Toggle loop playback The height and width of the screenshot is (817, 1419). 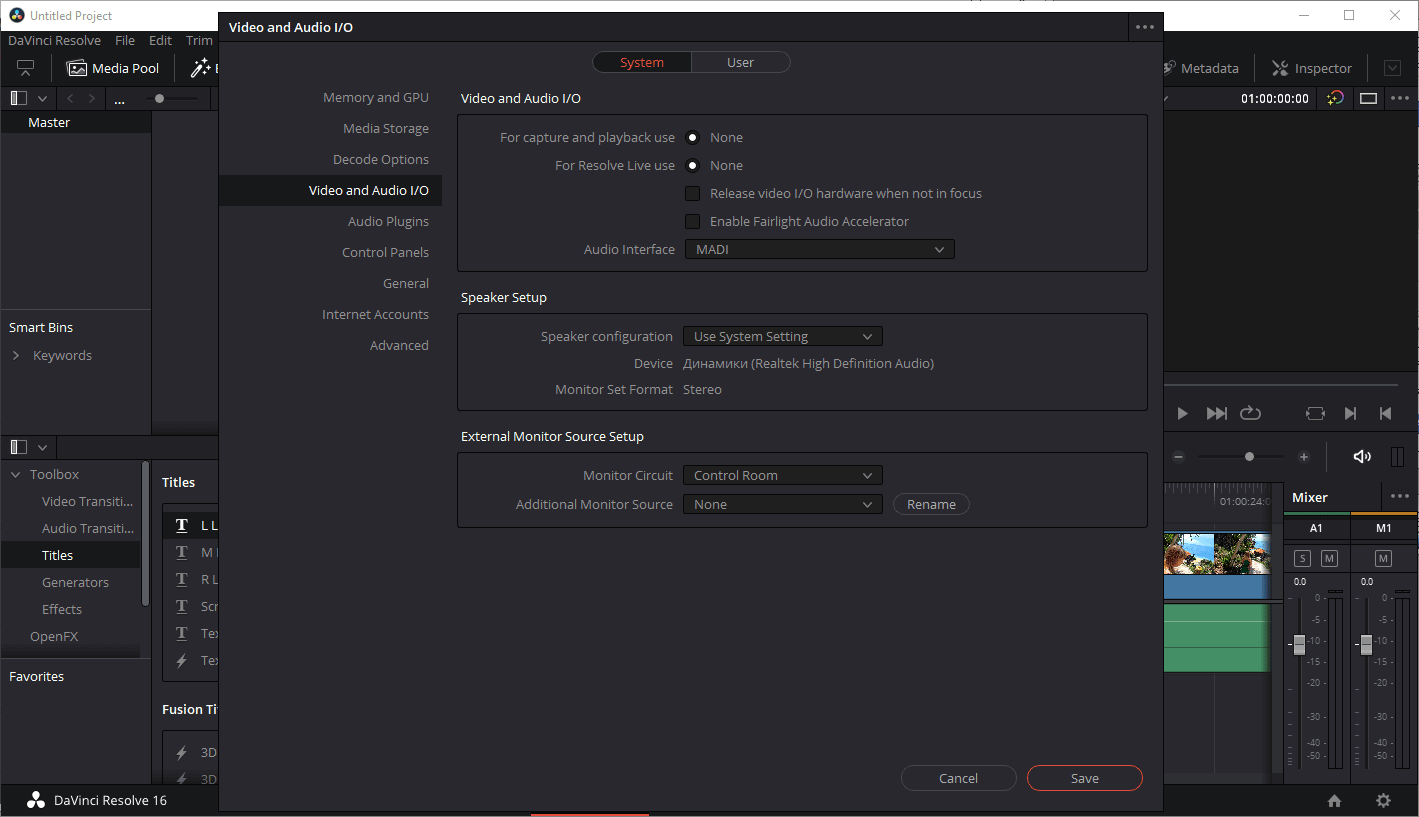1250,413
